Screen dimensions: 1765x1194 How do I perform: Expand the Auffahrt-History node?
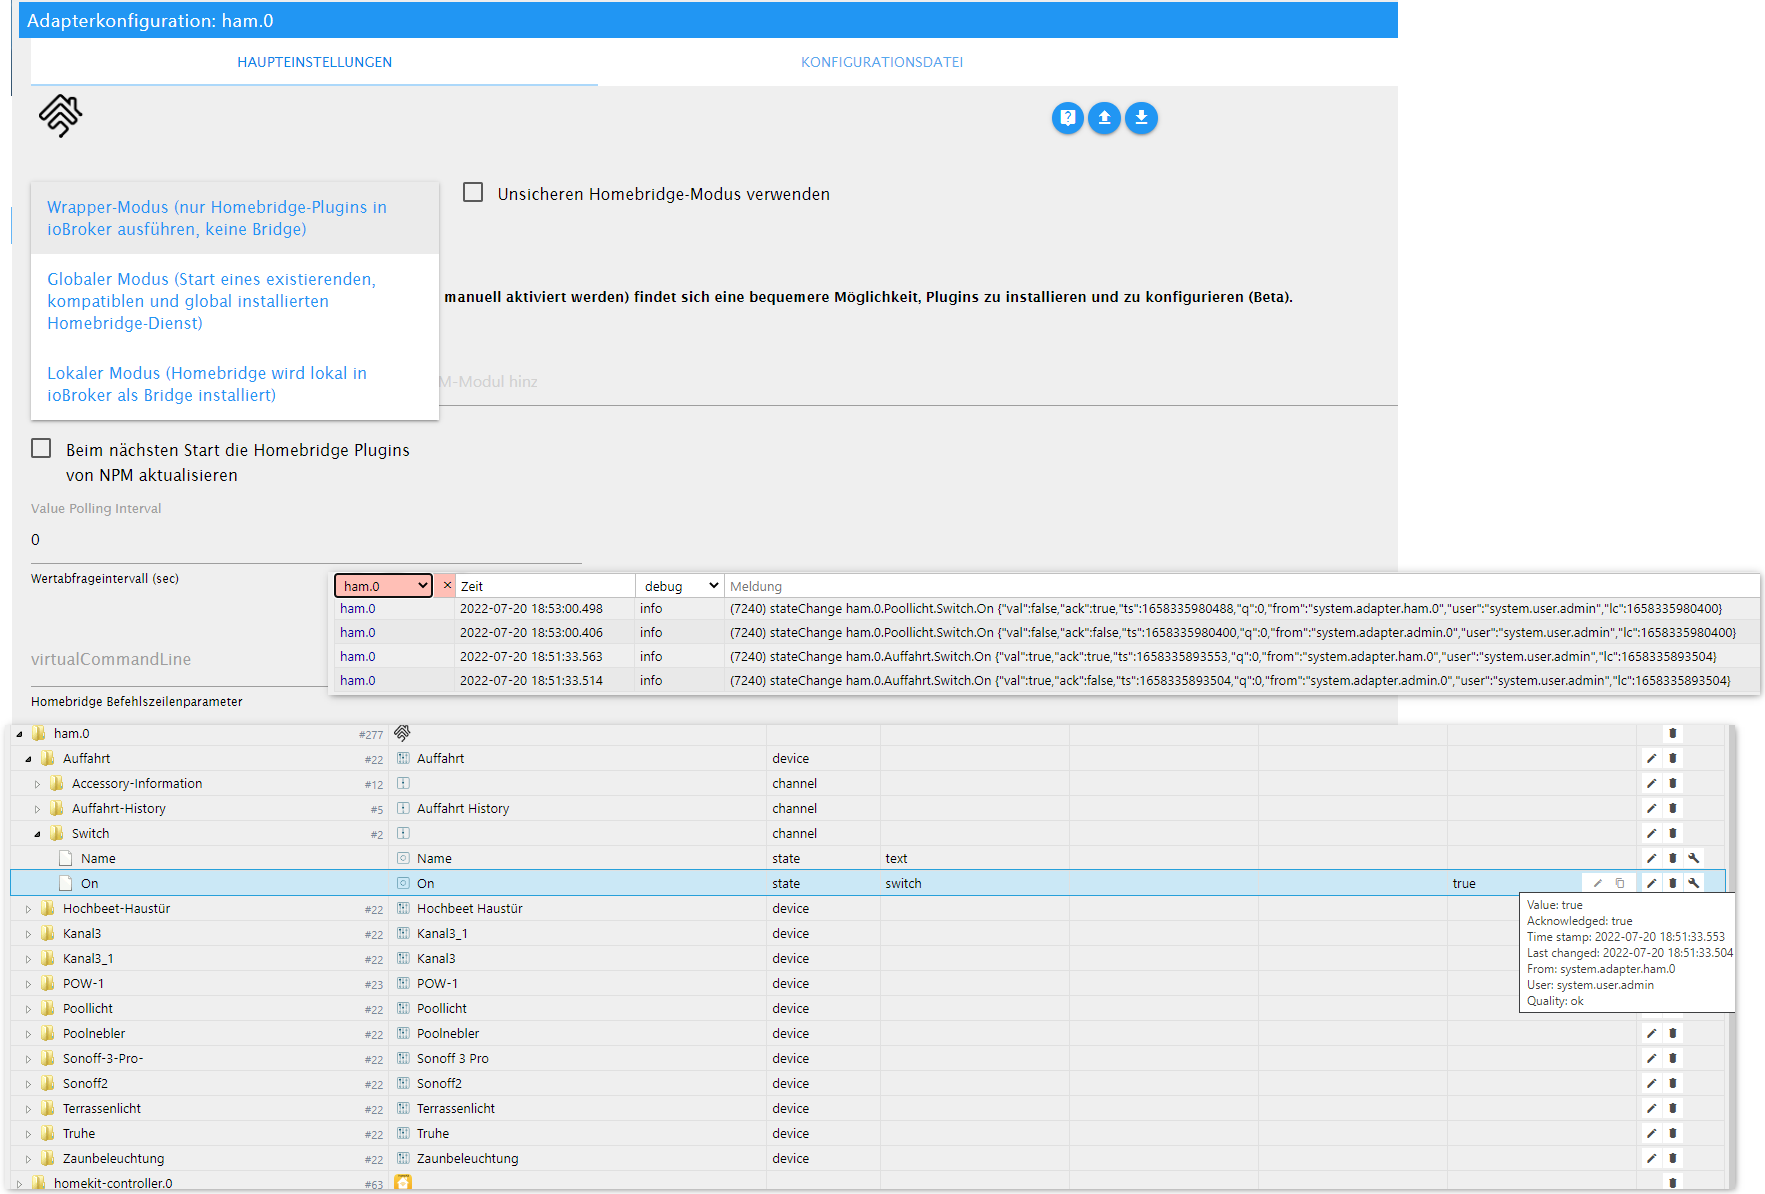(x=37, y=809)
